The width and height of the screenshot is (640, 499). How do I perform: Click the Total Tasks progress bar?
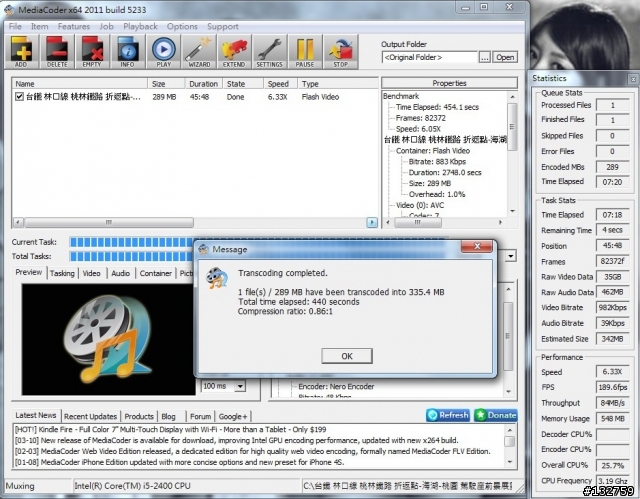(131, 257)
